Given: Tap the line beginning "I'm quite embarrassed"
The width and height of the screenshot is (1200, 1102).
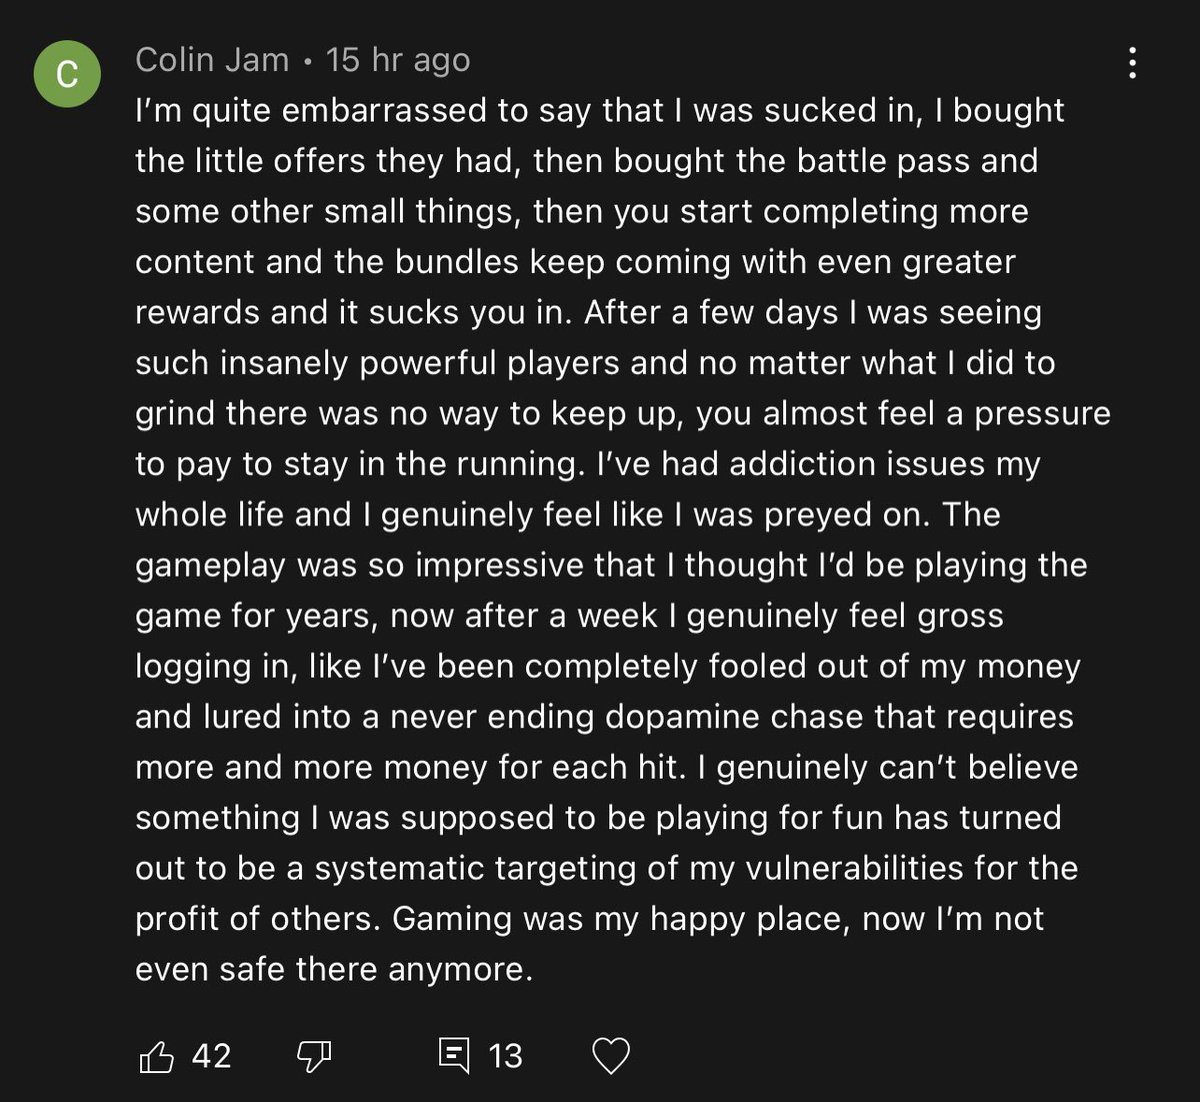Looking at the screenshot, I should point(600,110).
